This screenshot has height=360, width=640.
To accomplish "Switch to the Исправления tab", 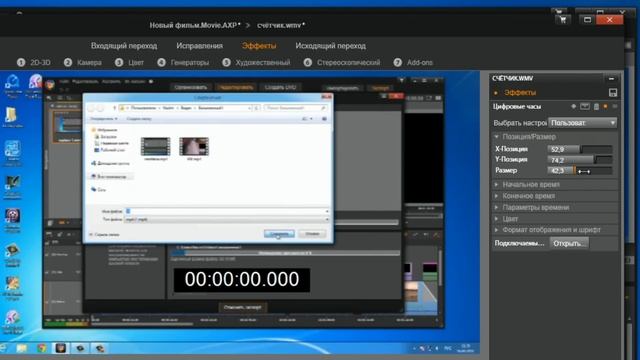I will 200,46.
